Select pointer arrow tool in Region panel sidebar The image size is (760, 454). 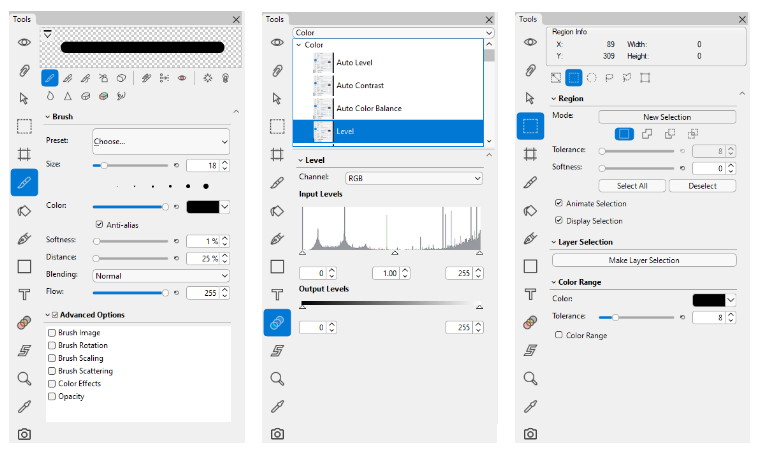coord(530,98)
